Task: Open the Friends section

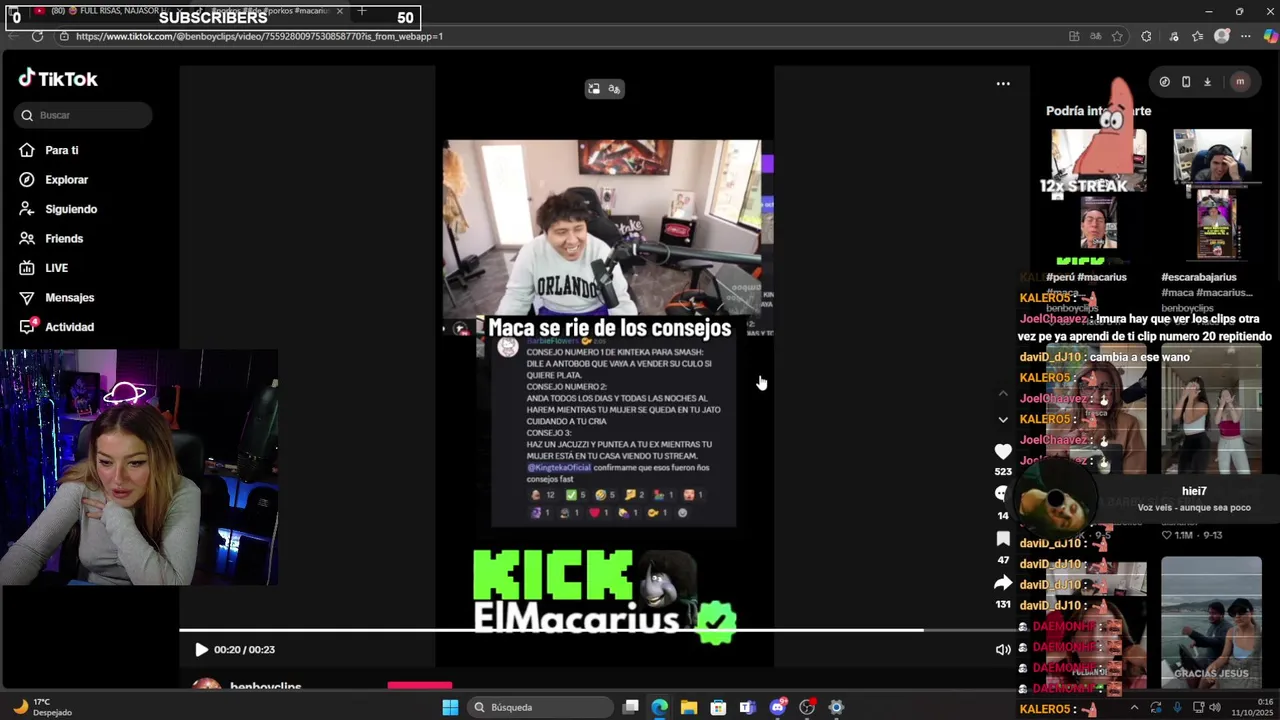Action: (x=64, y=239)
